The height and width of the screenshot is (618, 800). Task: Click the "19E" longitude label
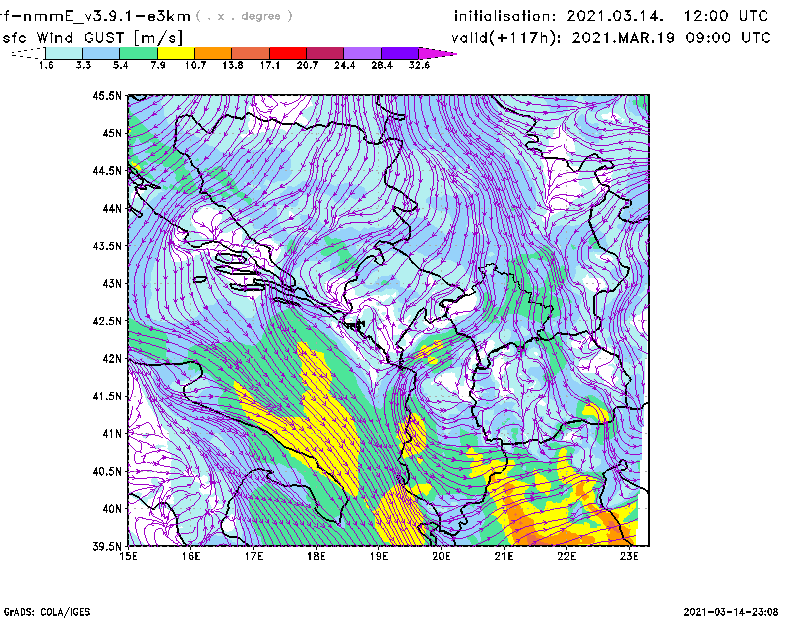coord(379,556)
